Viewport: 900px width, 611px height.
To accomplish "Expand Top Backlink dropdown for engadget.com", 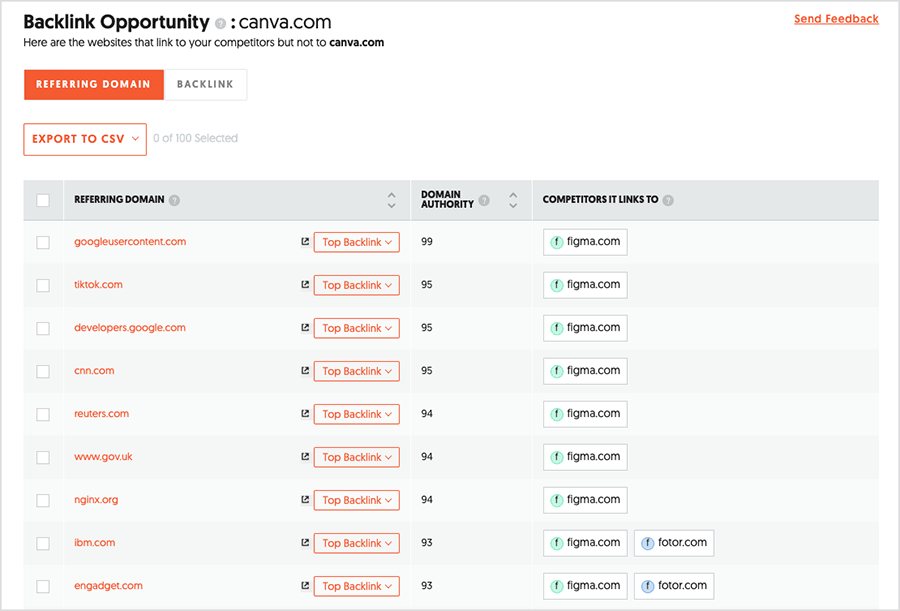I will point(356,586).
